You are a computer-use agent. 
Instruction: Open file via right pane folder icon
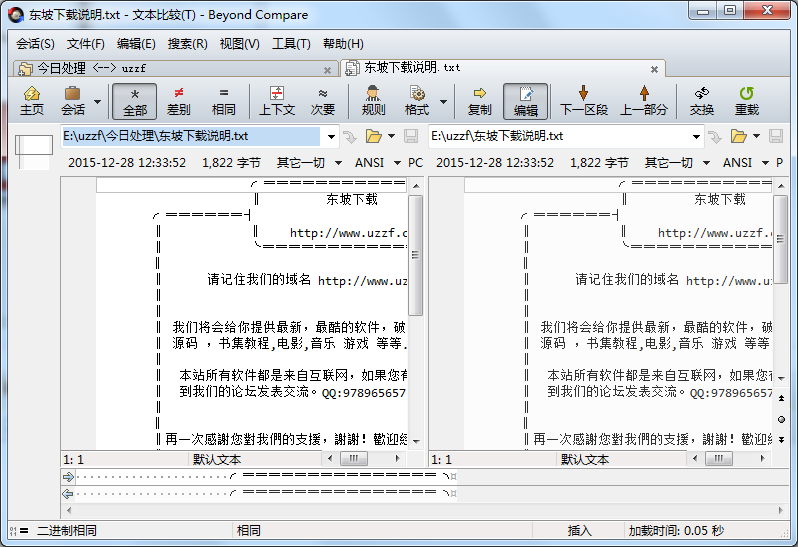click(x=738, y=136)
